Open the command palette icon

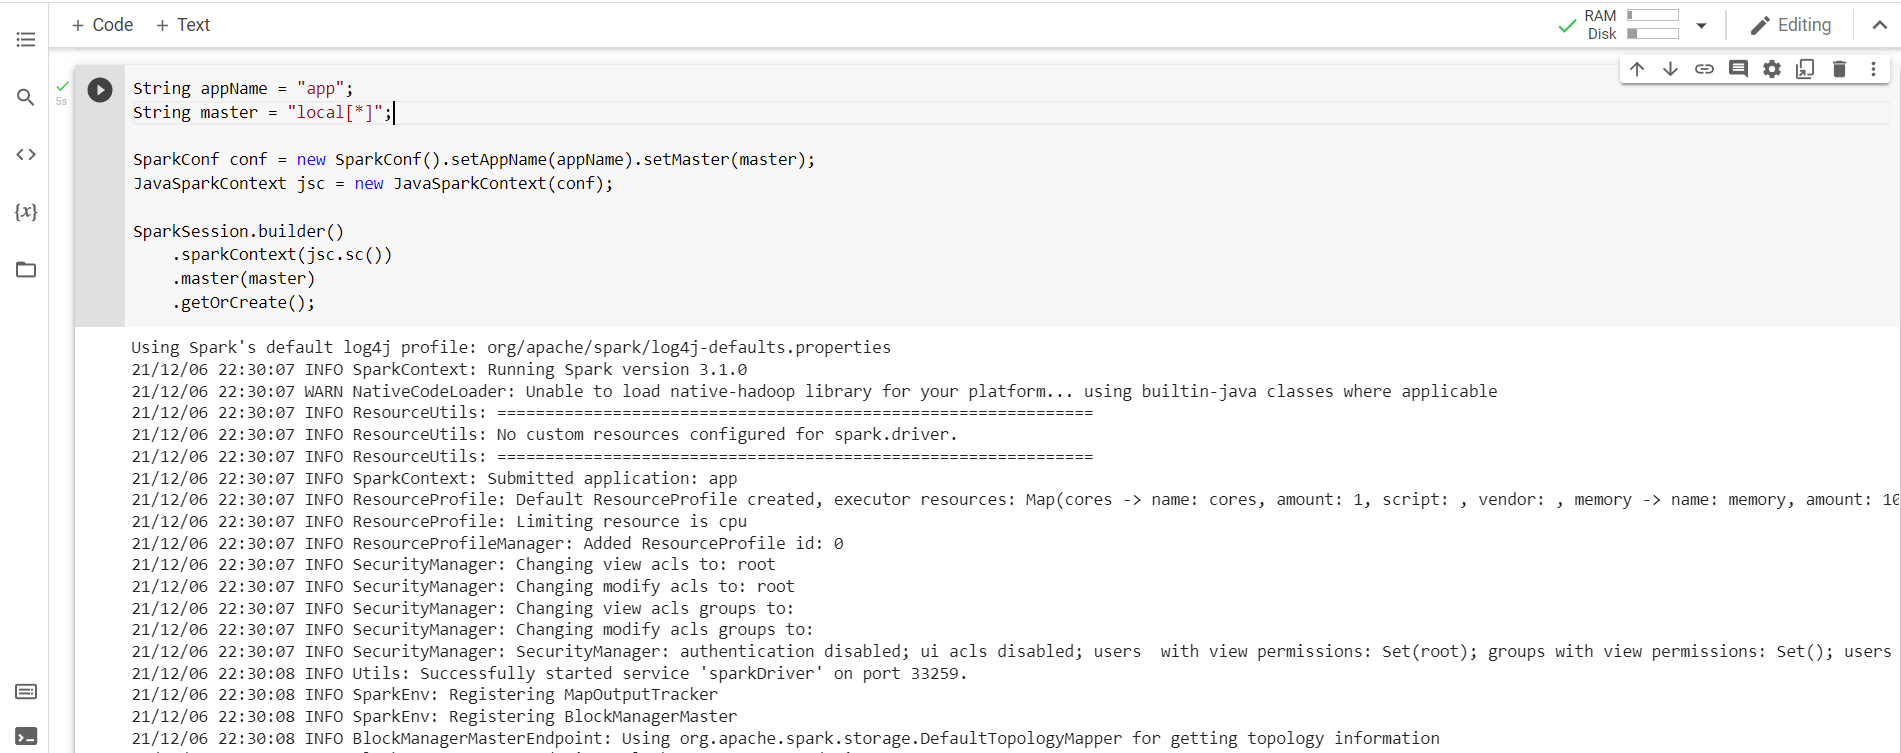[x=26, y=692]
